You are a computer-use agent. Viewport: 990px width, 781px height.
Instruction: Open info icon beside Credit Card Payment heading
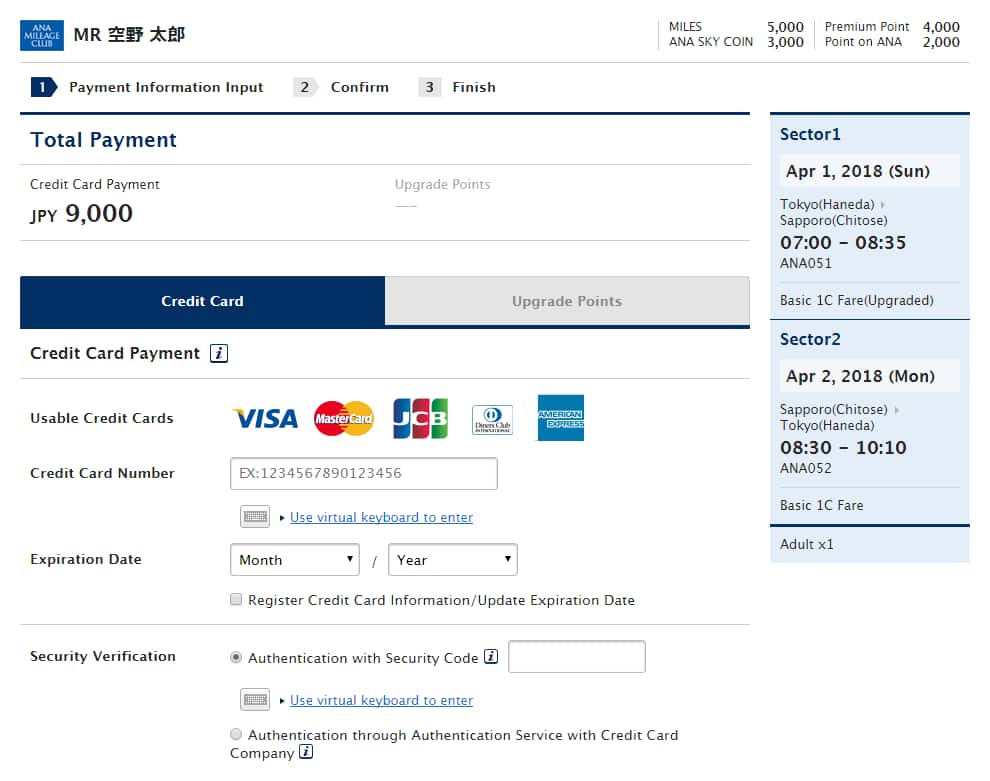(x=219, y=353)
